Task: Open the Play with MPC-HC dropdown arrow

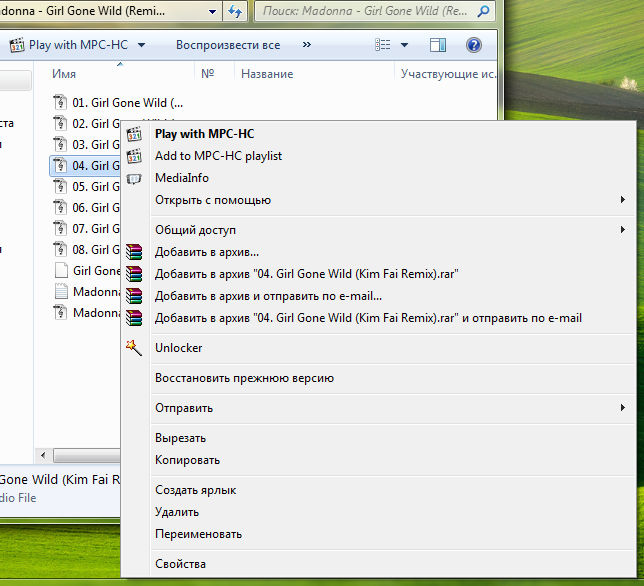Action: tap(141, 45)
